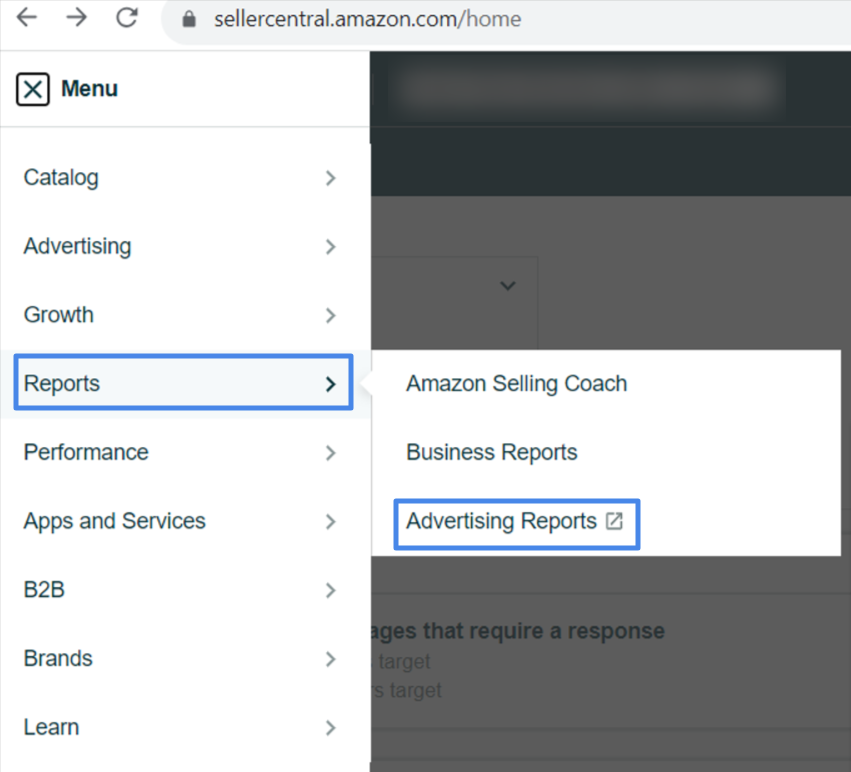Expand the Growth submenu chevron
Viewport: 851px width, 772px height.
[x=331, y=315]
